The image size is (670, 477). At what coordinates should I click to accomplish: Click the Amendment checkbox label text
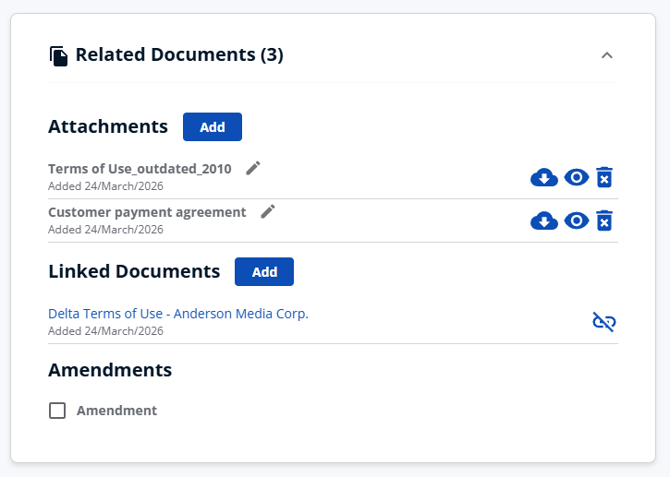[116, 411]
